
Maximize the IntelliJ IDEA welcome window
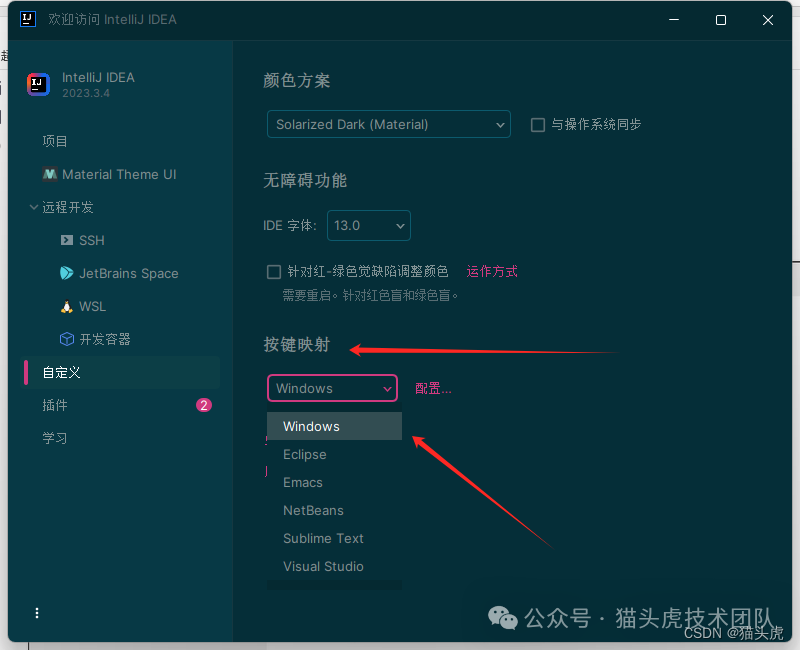[x=721, y=20]
